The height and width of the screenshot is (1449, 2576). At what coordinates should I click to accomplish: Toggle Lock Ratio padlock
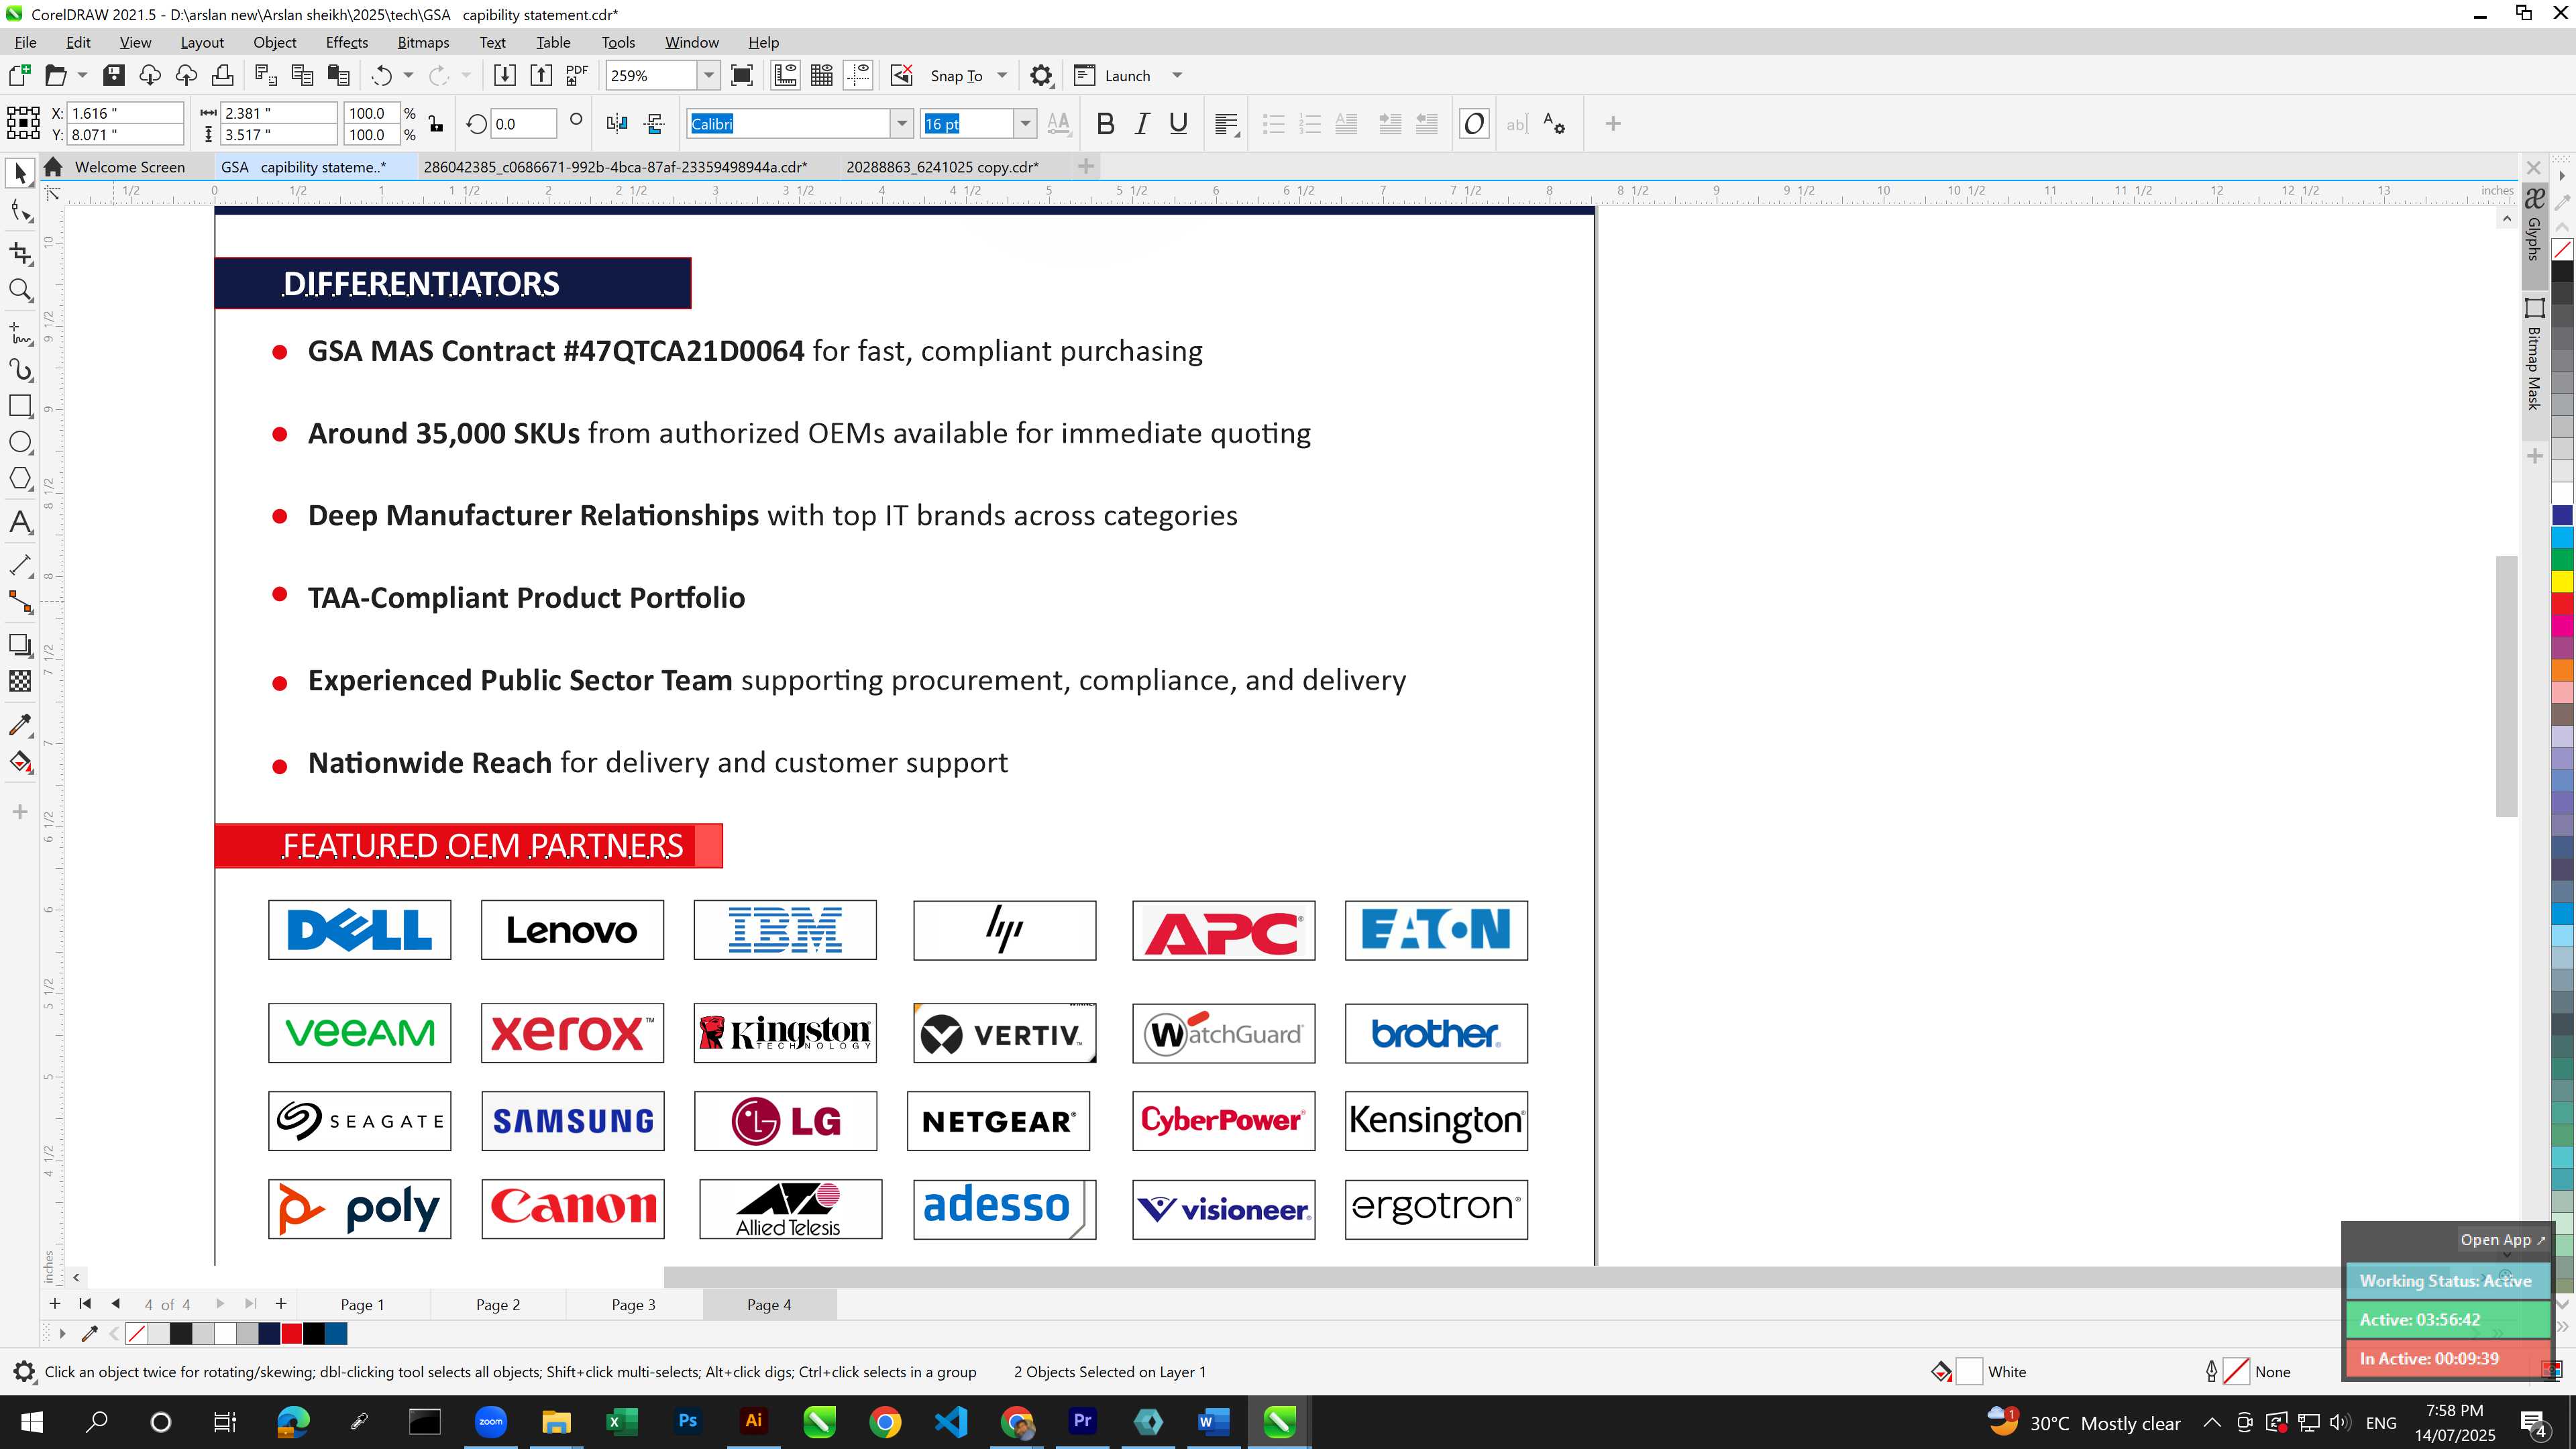(436, 124)
